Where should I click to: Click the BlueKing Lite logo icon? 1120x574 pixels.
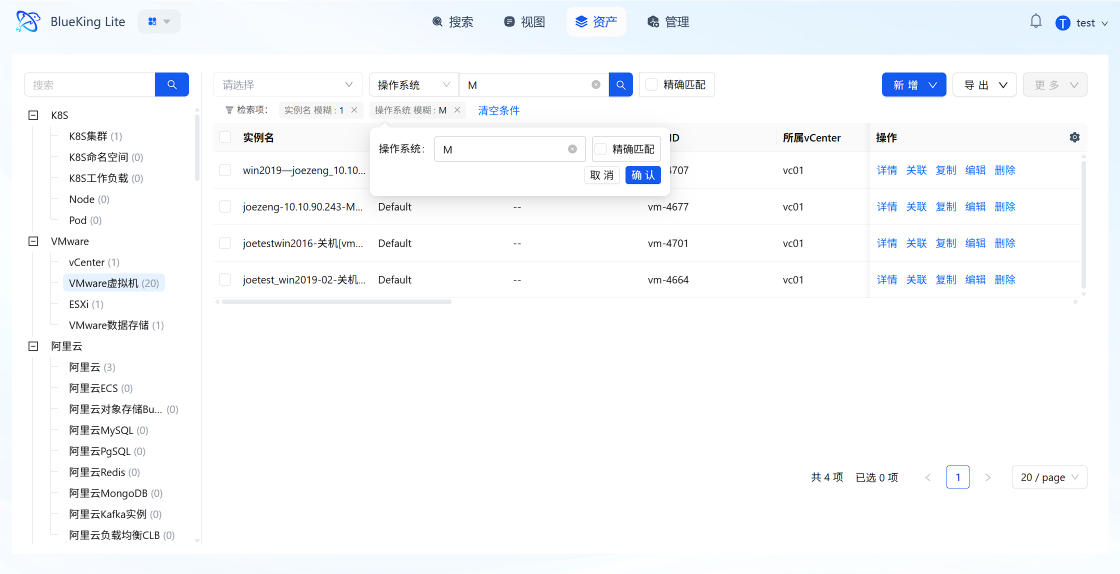(29, 22)
